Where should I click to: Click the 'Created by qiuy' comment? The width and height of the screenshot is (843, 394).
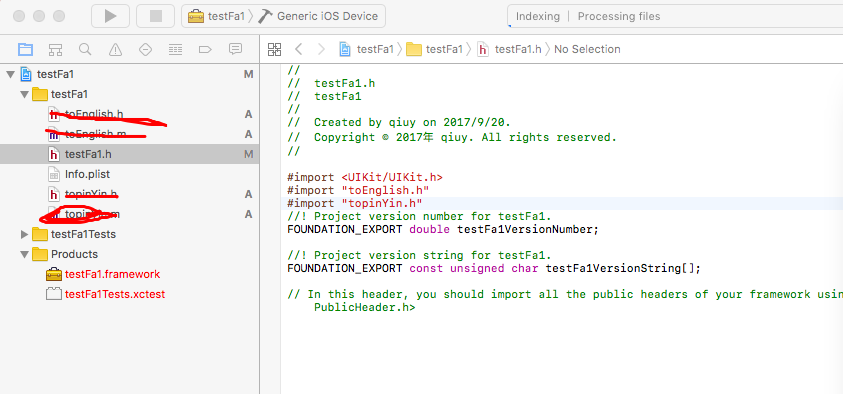pos(399,123)
